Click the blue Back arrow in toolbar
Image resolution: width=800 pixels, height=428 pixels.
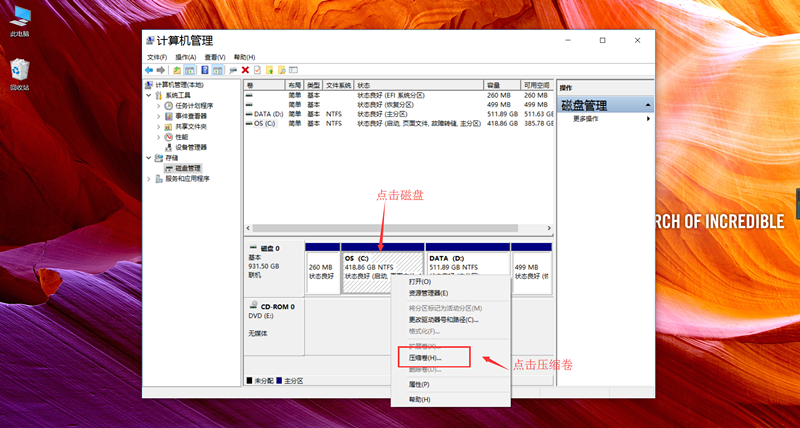tap(148, 70)
